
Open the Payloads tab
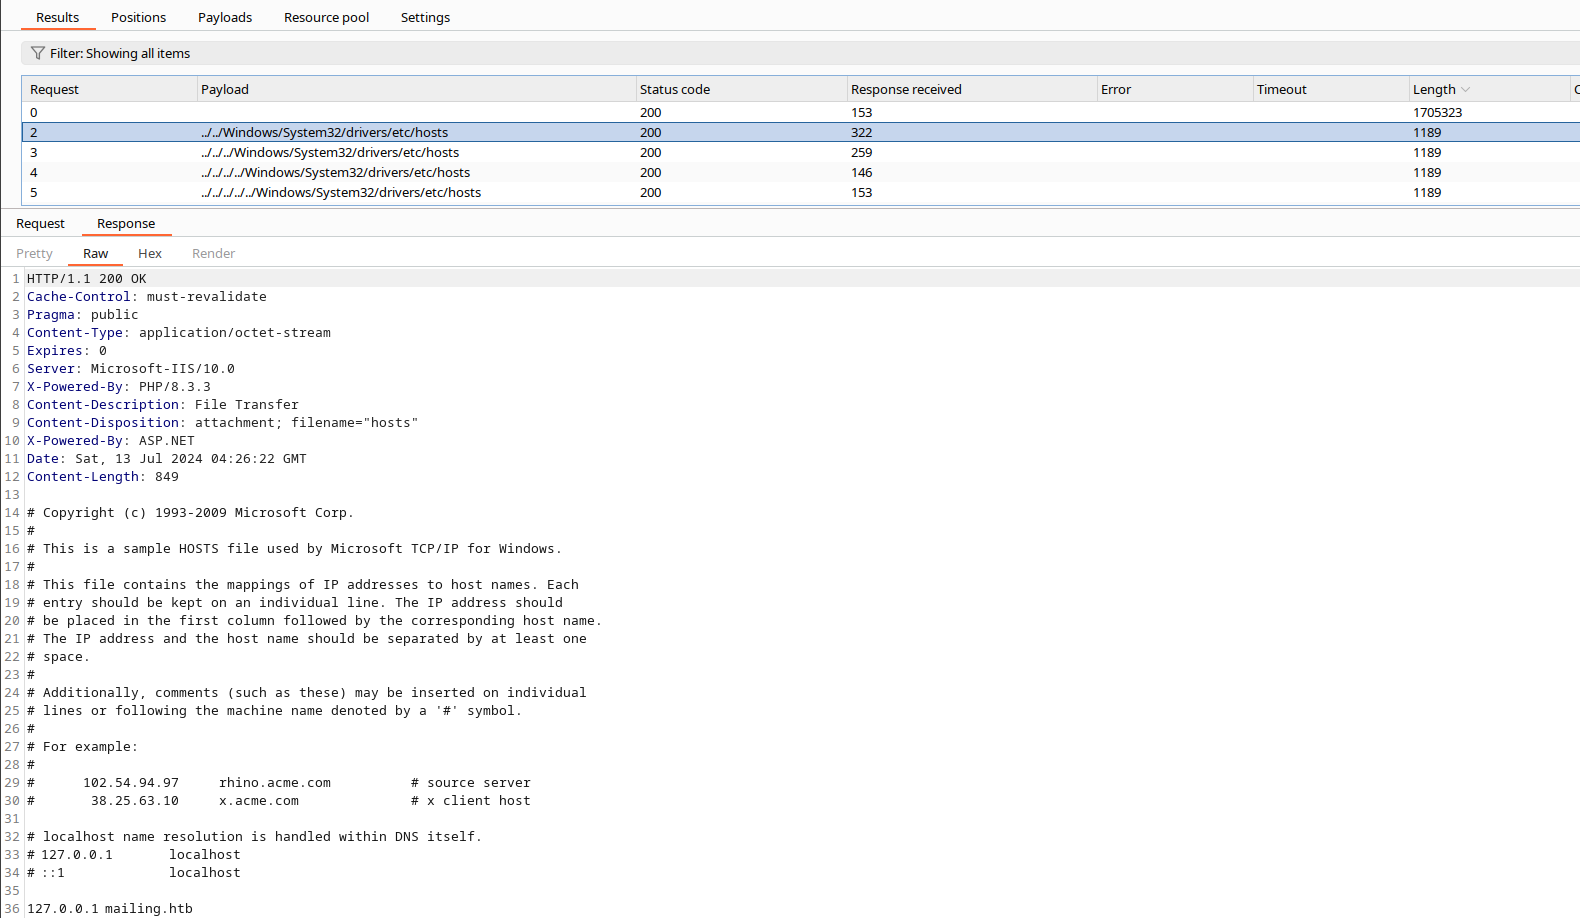(x=225, y=17)
